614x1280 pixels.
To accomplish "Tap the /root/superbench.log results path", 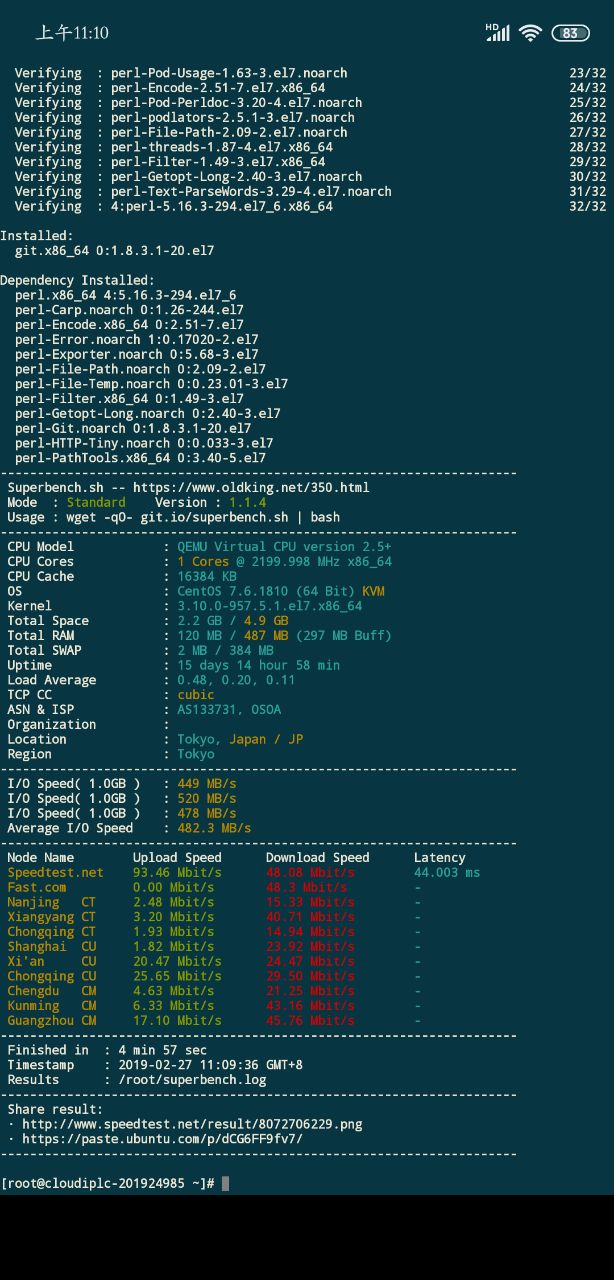I will 192,1079.
